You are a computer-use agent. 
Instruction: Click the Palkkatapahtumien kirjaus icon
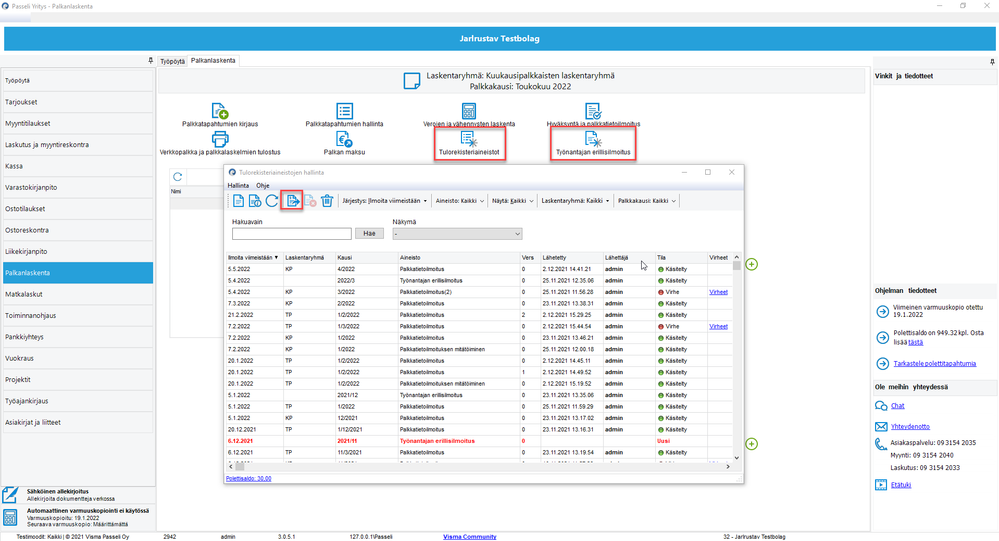[220, 111]
